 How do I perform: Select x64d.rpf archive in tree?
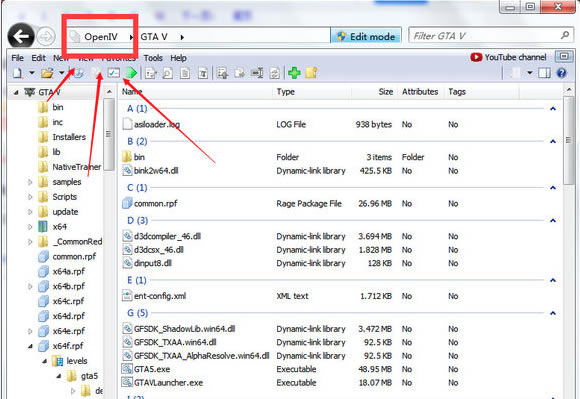[x=69, y=316]
